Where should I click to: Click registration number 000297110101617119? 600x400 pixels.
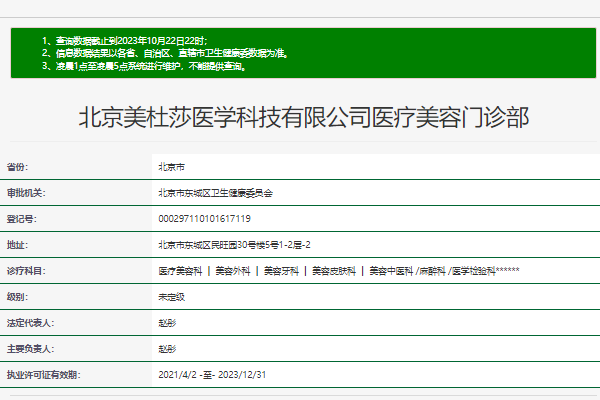(204, 219)
